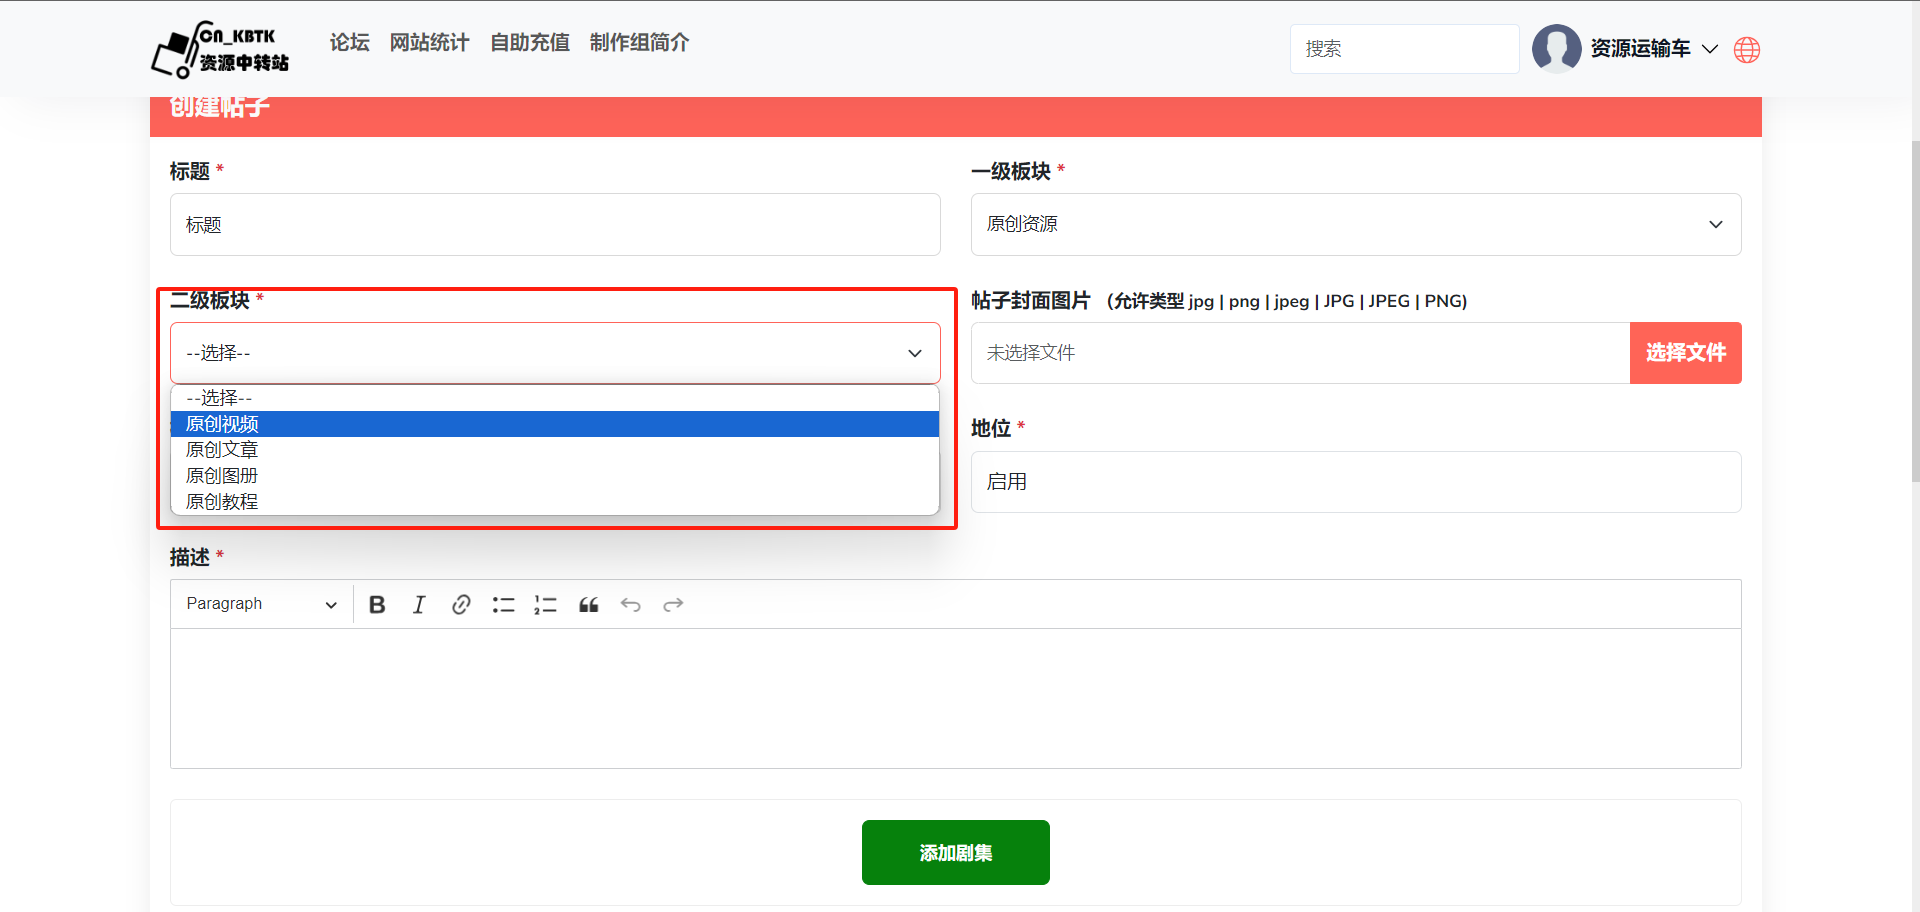Insert a link using the link icon
This screenshot has height=912, width=1920.
tap(461, 605)
